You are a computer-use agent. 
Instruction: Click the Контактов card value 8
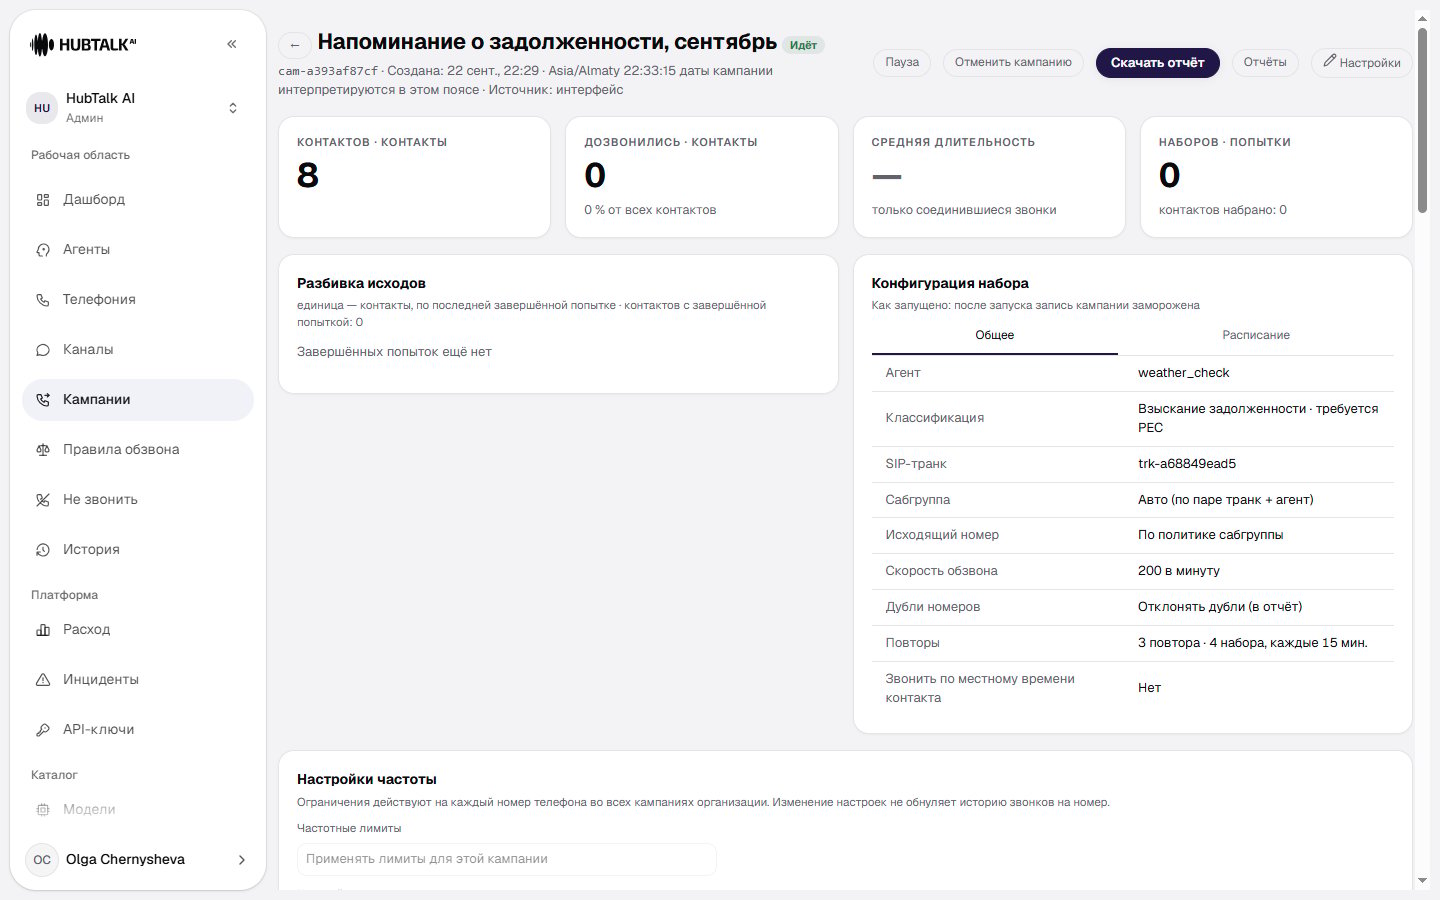pos(308,176)
